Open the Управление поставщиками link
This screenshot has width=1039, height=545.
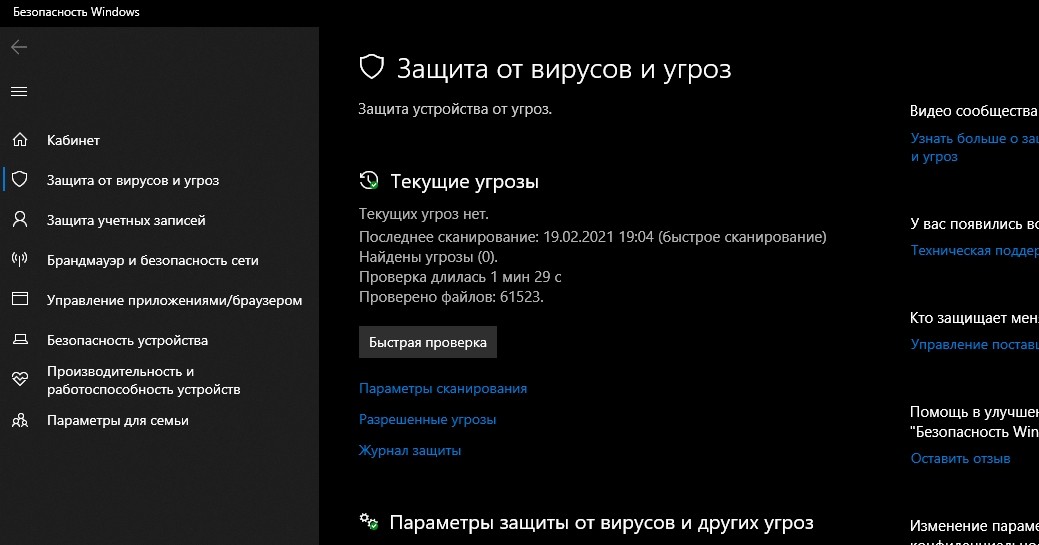click(x=974, y=344)
